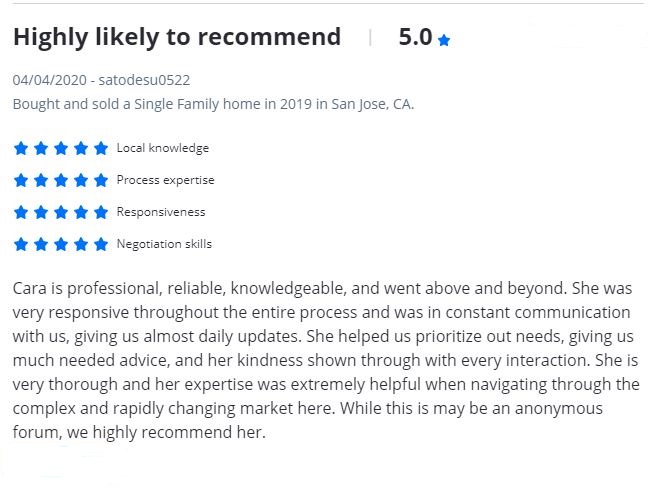Click the "Highly likely to recommend" heading
Screen dimensions: 655x488
tap(177, 38)
